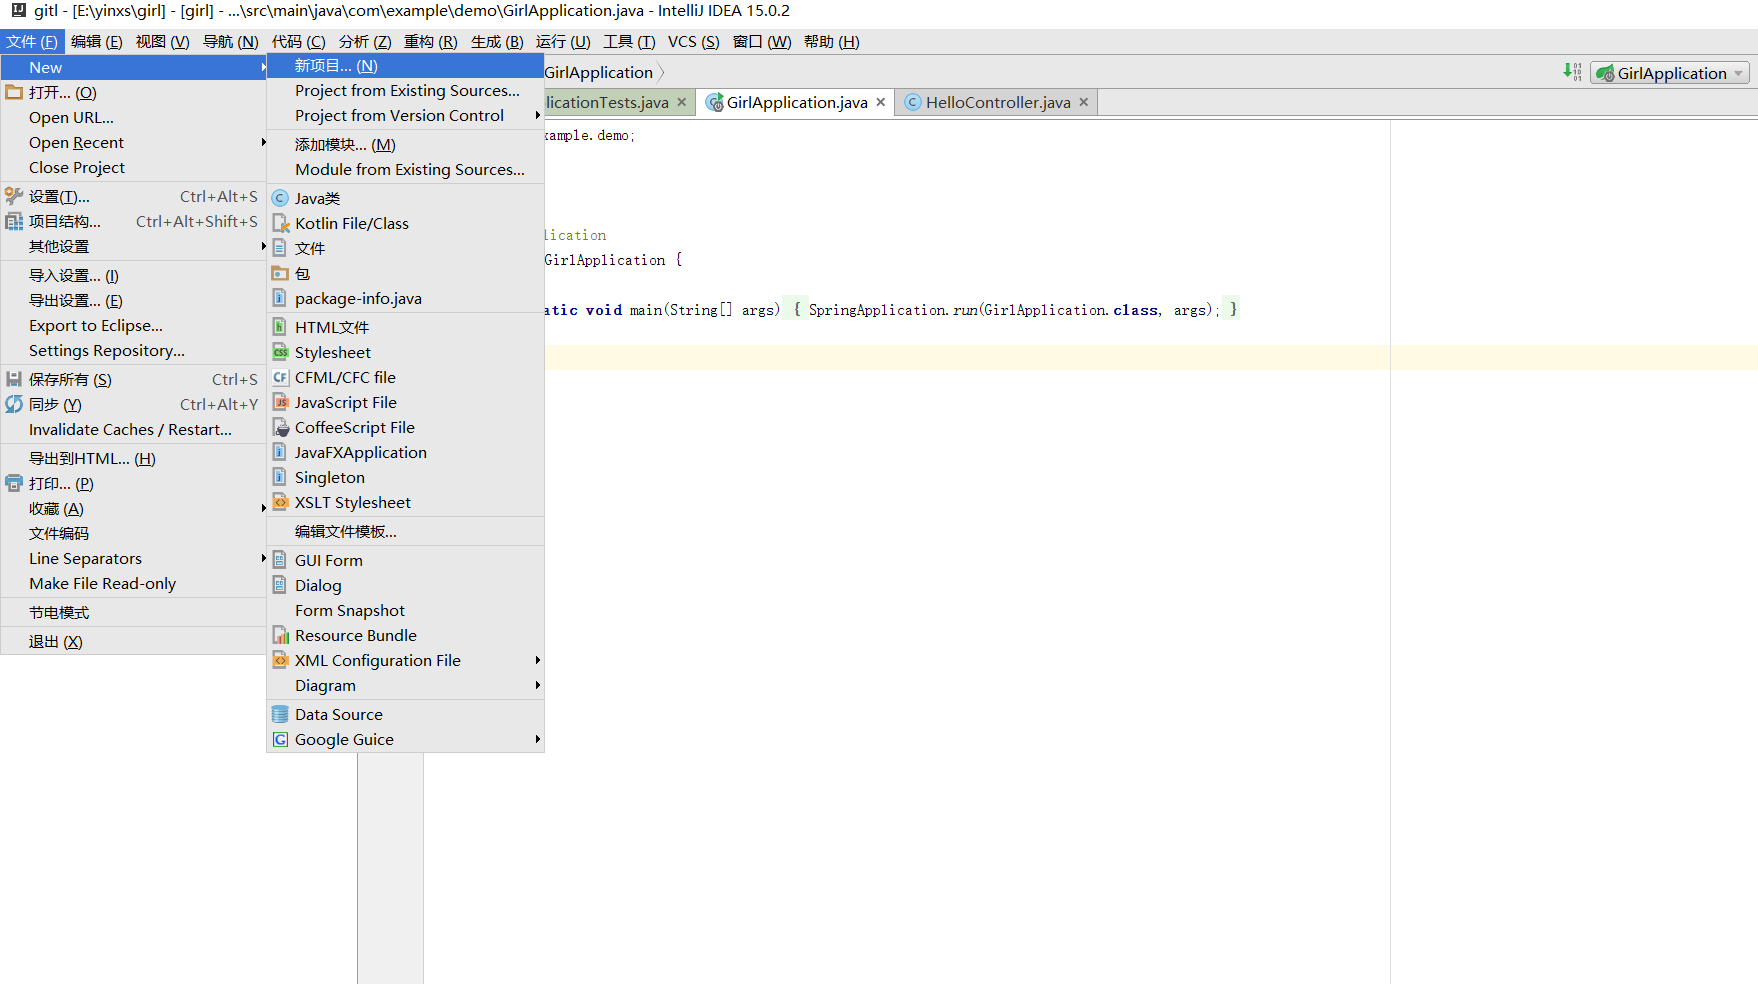The width and height of the screenshot is (1758, 984).
Task: Click the JavaScript File icon
Action: (280, 402)
